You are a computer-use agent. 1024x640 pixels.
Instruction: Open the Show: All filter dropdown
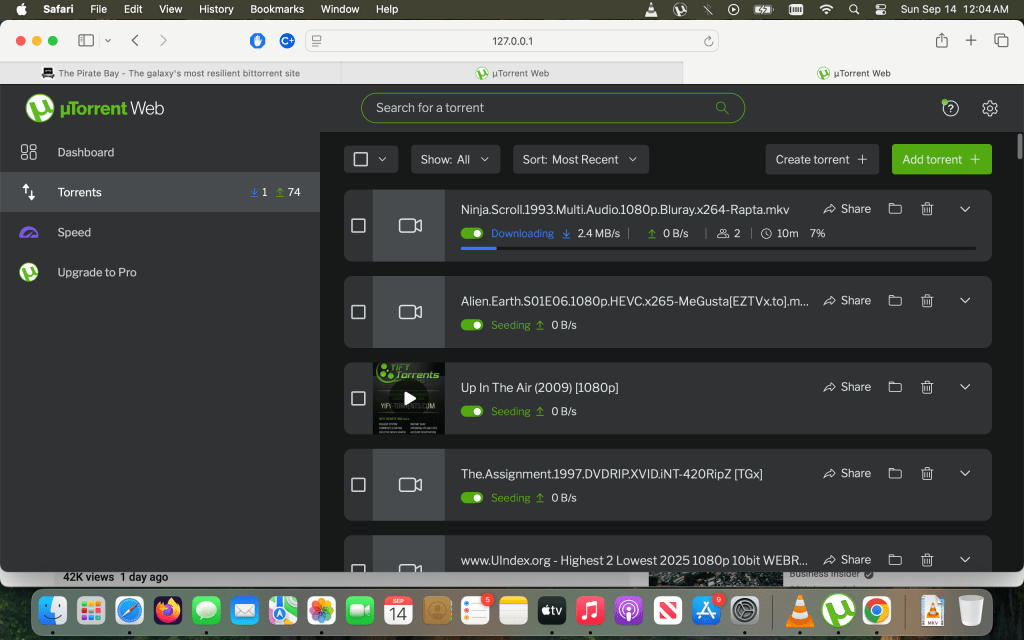pyautogui.click(x=456, y=159)
